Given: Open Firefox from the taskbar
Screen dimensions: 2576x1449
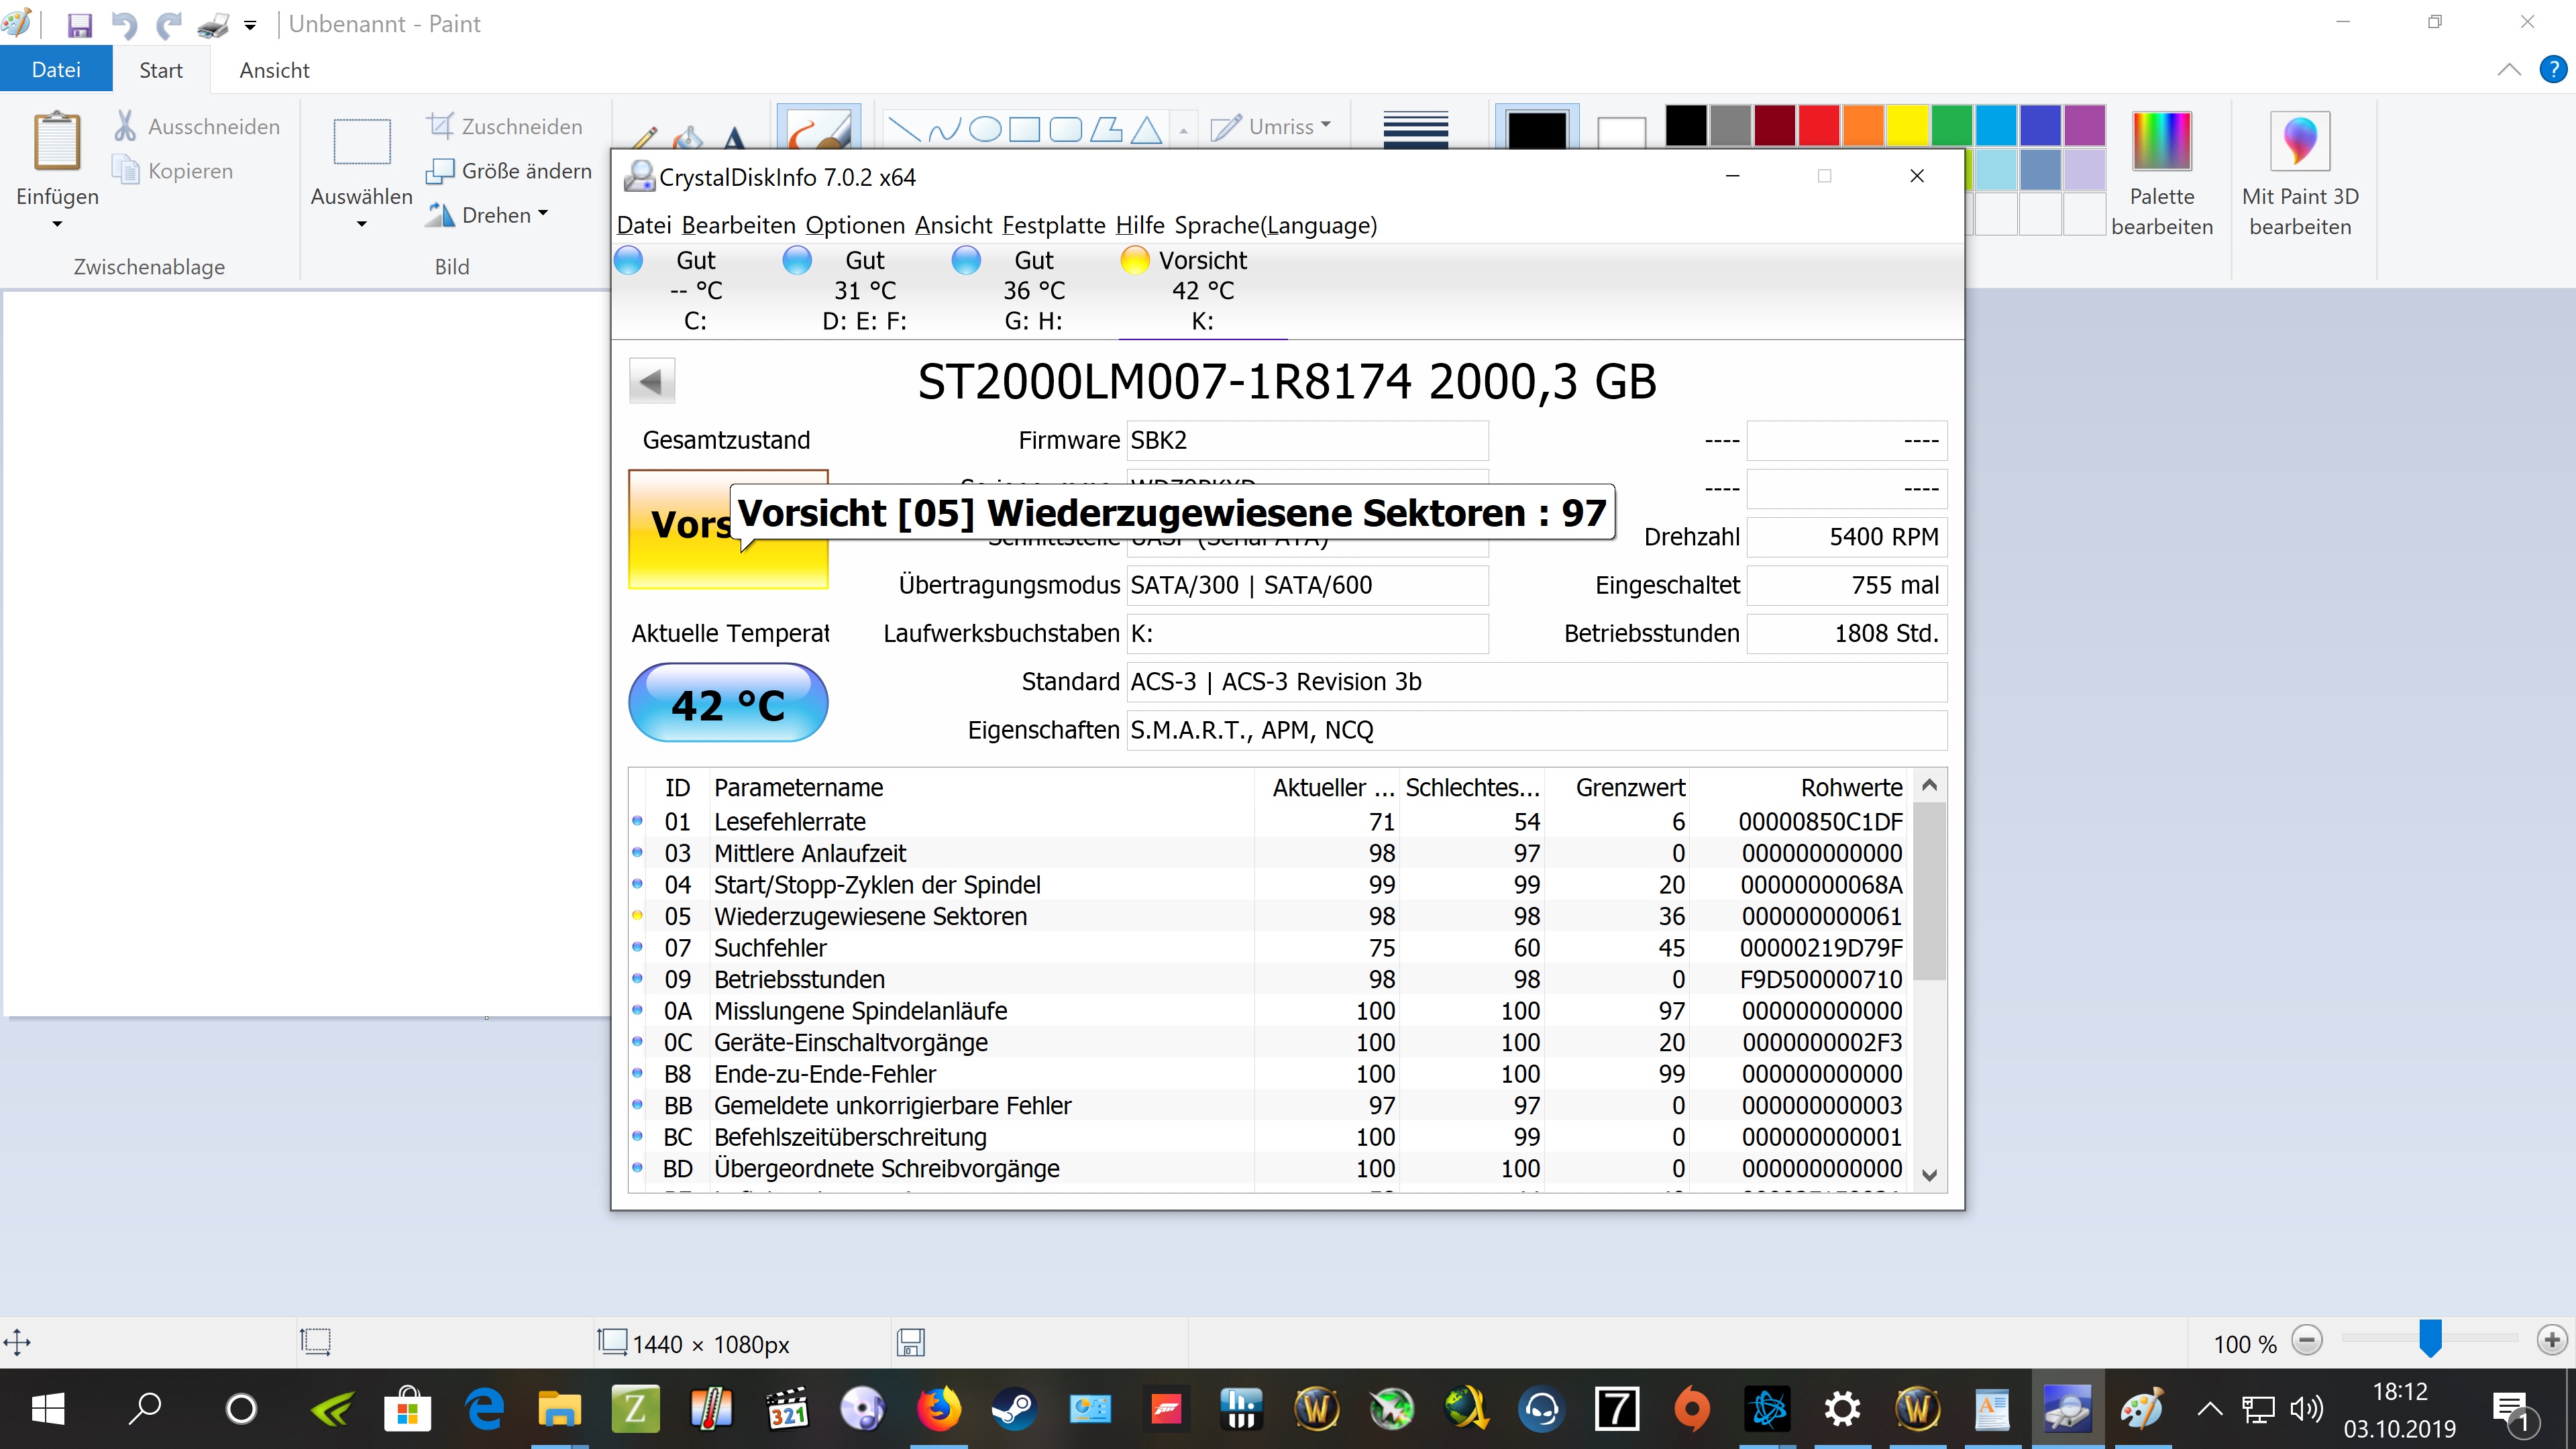Looking at the screenshot, I should (938, 1410).
